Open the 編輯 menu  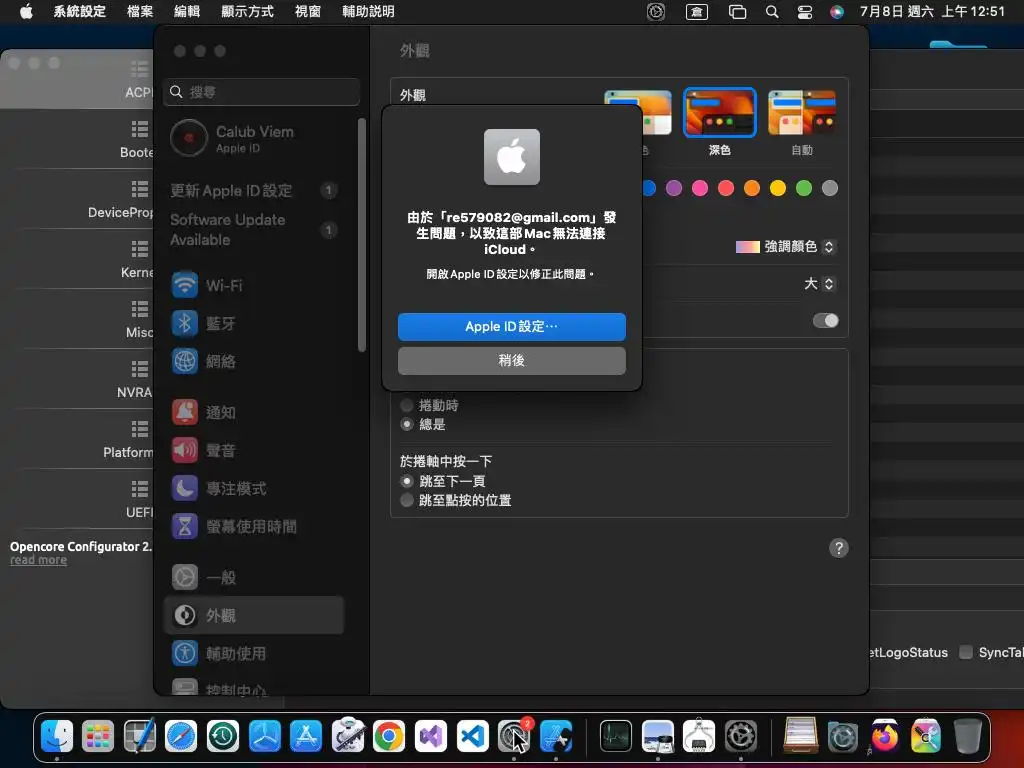pyautogui.click(x=187, y=11)
